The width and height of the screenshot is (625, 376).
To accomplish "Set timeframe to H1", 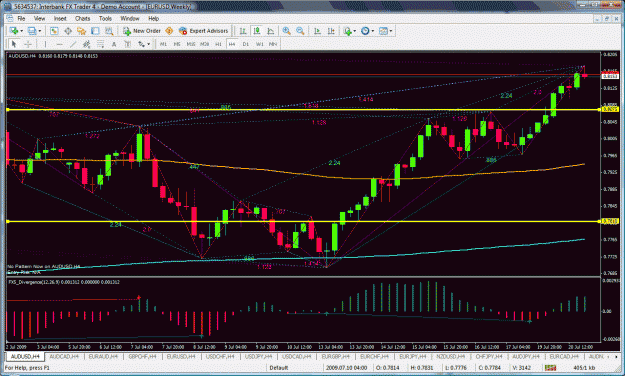I will 218,44.
